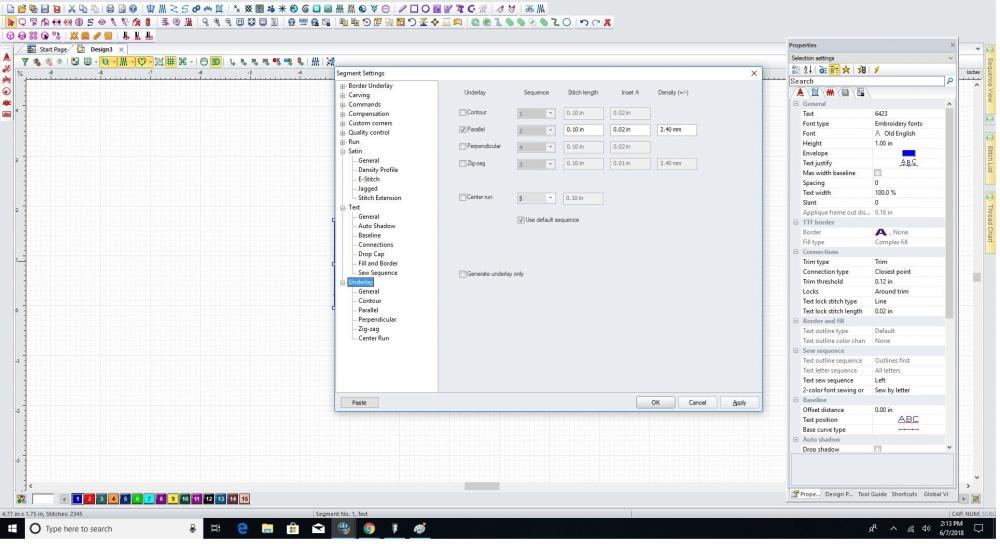The height and width of the screenshot is (544, 1000).
Task: Switch to the Start Page tab
Action: 50,49
